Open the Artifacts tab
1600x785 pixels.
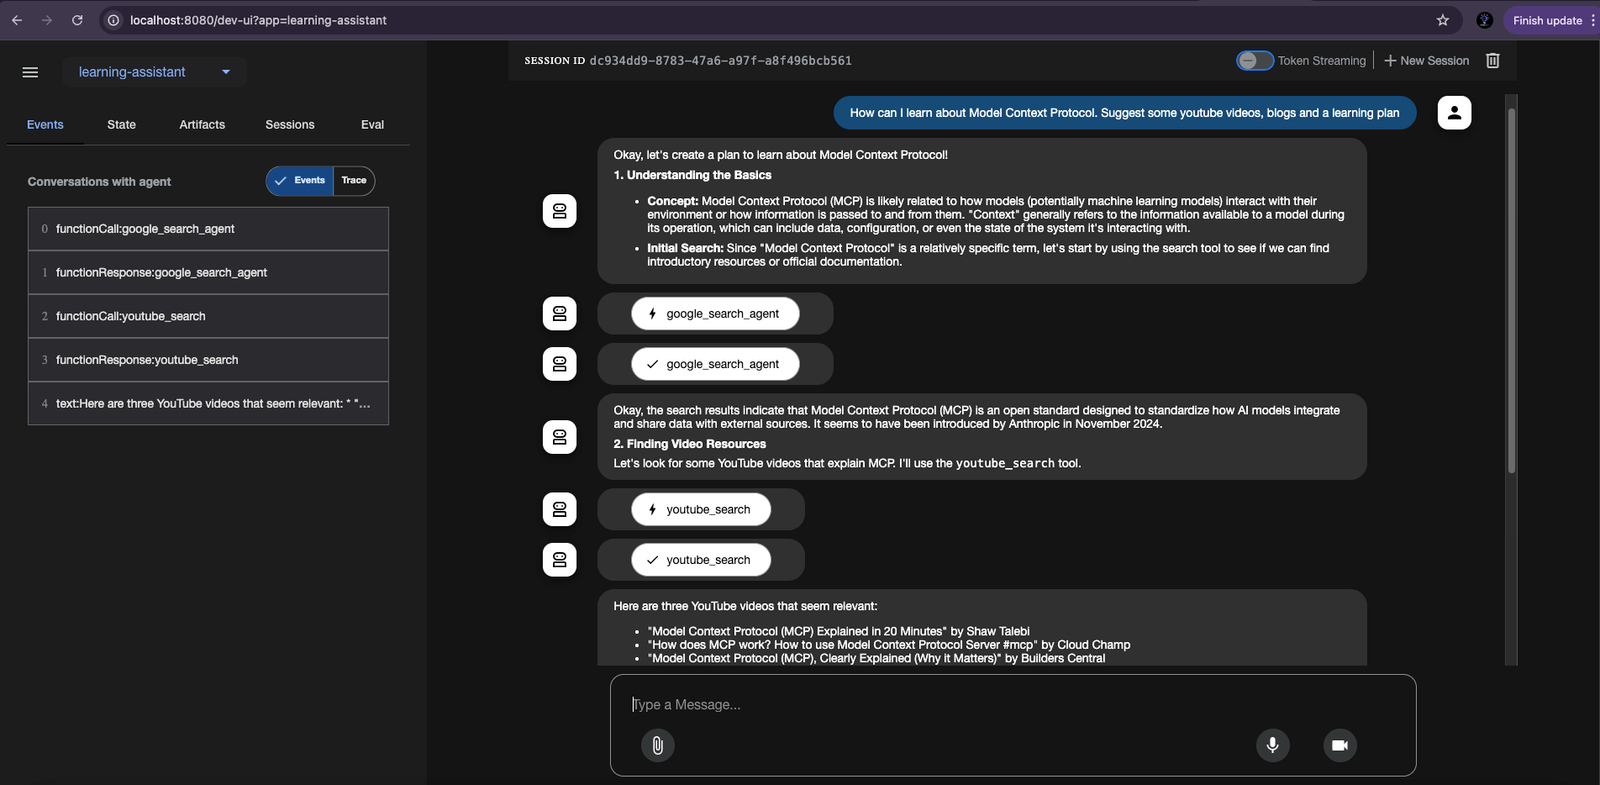(x=202, y=125)
